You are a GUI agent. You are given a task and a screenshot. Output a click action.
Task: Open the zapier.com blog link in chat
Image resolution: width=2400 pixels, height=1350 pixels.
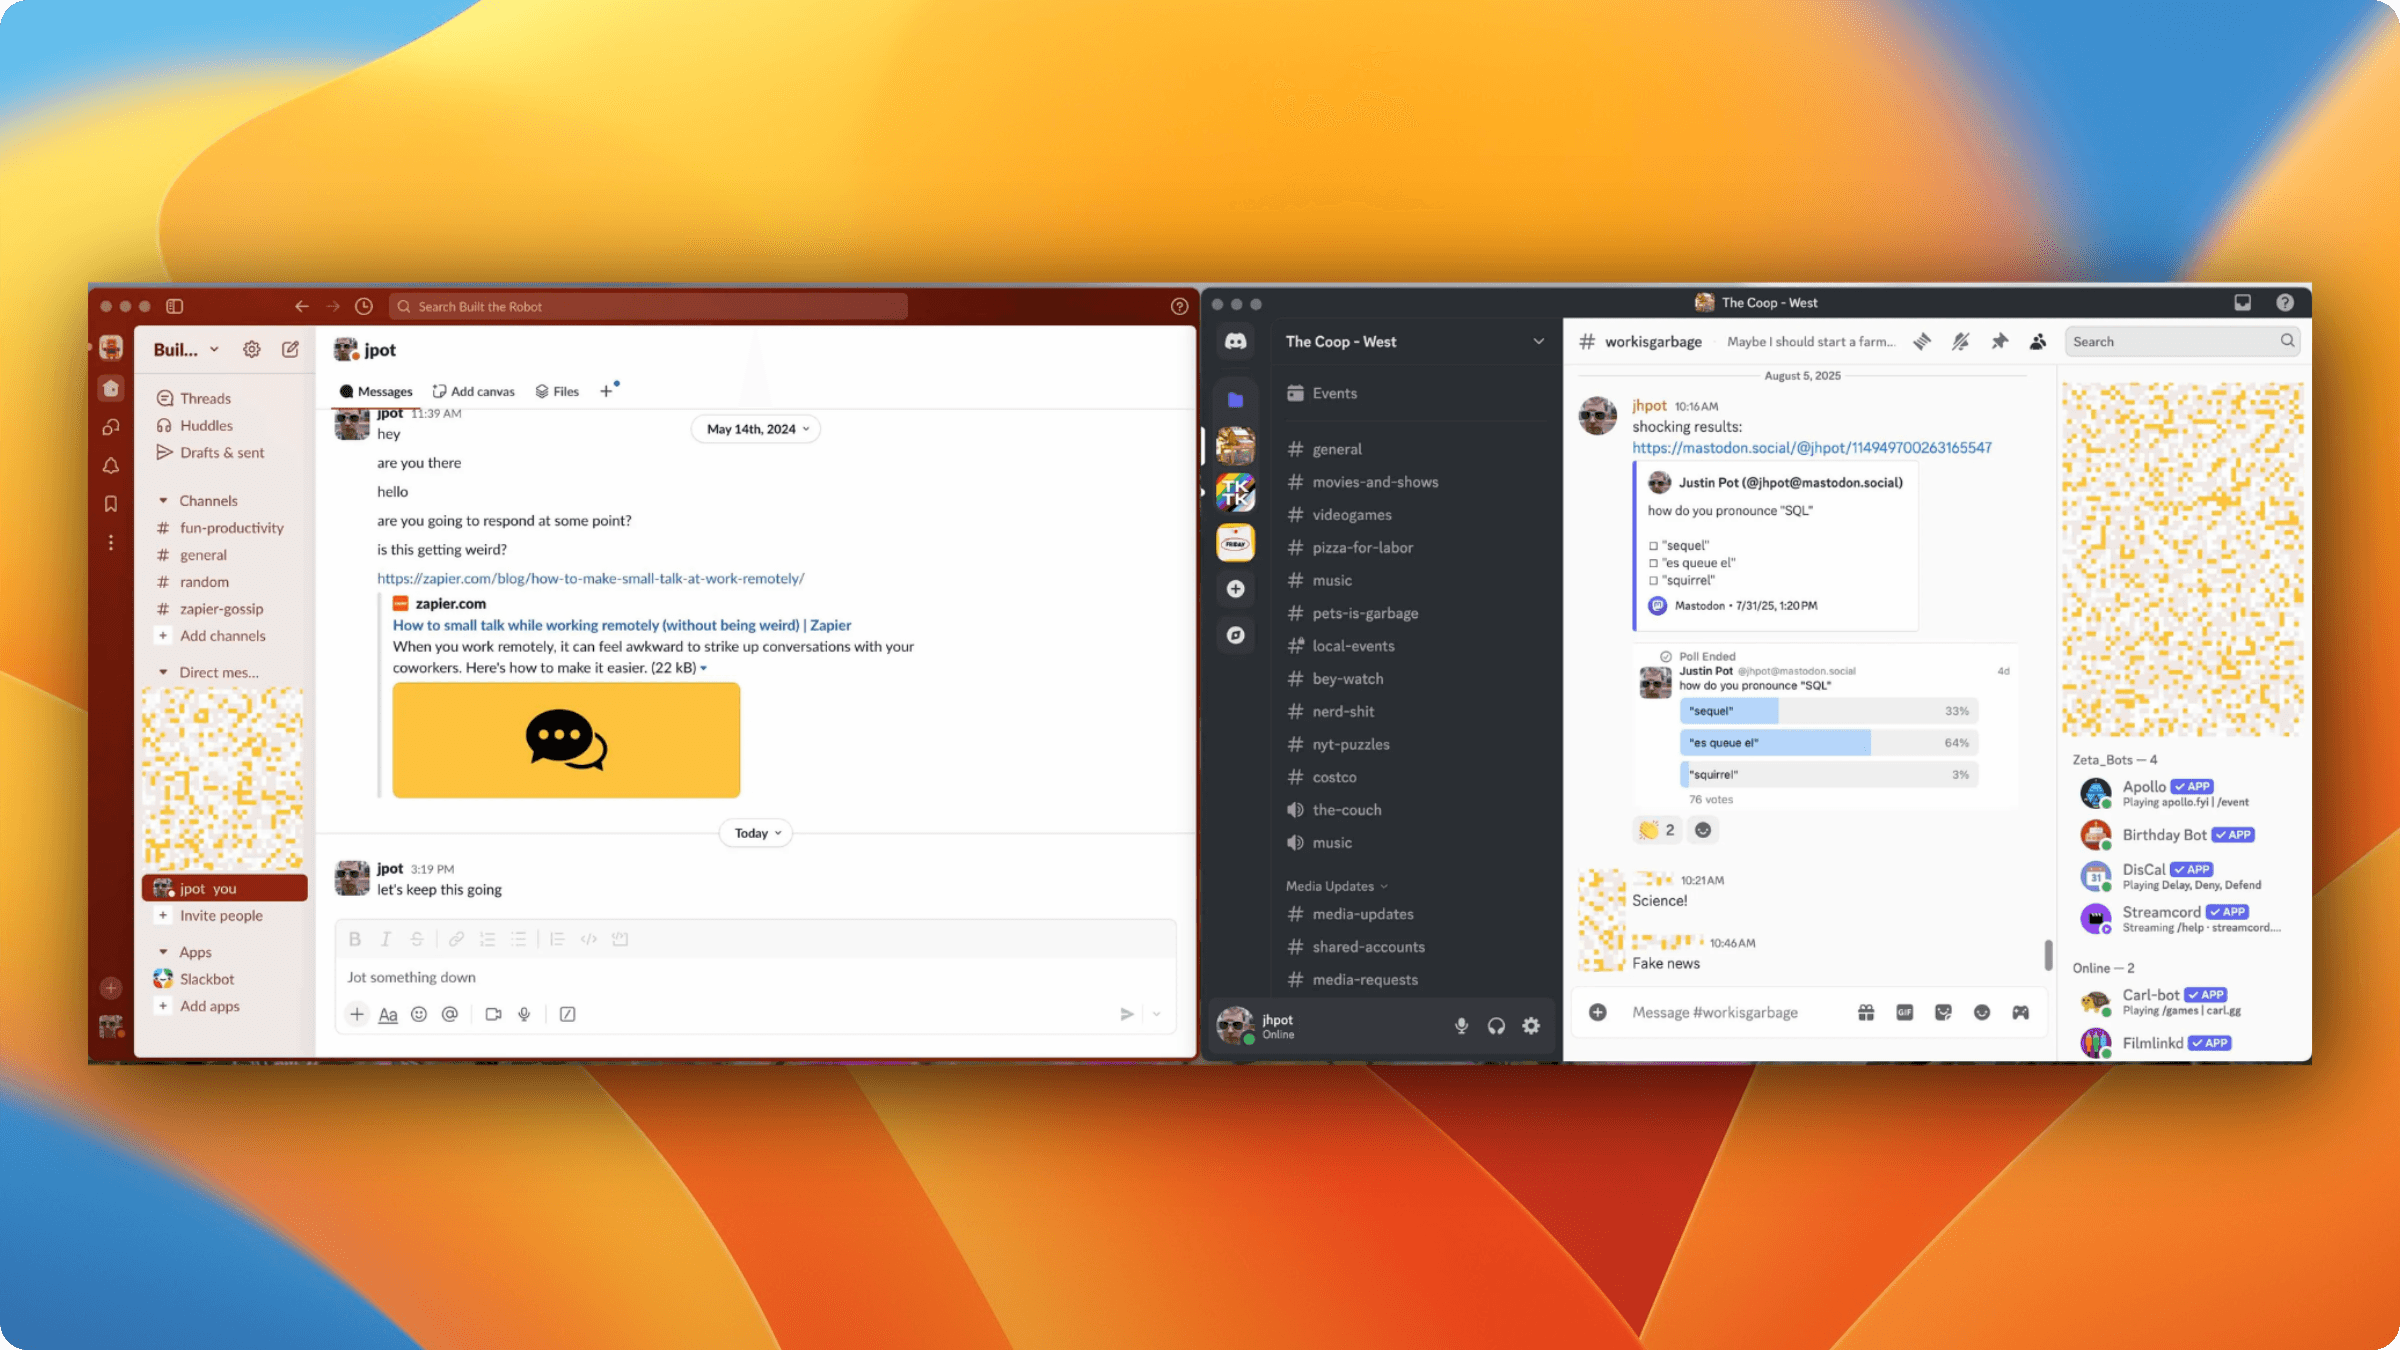[590, 578]
